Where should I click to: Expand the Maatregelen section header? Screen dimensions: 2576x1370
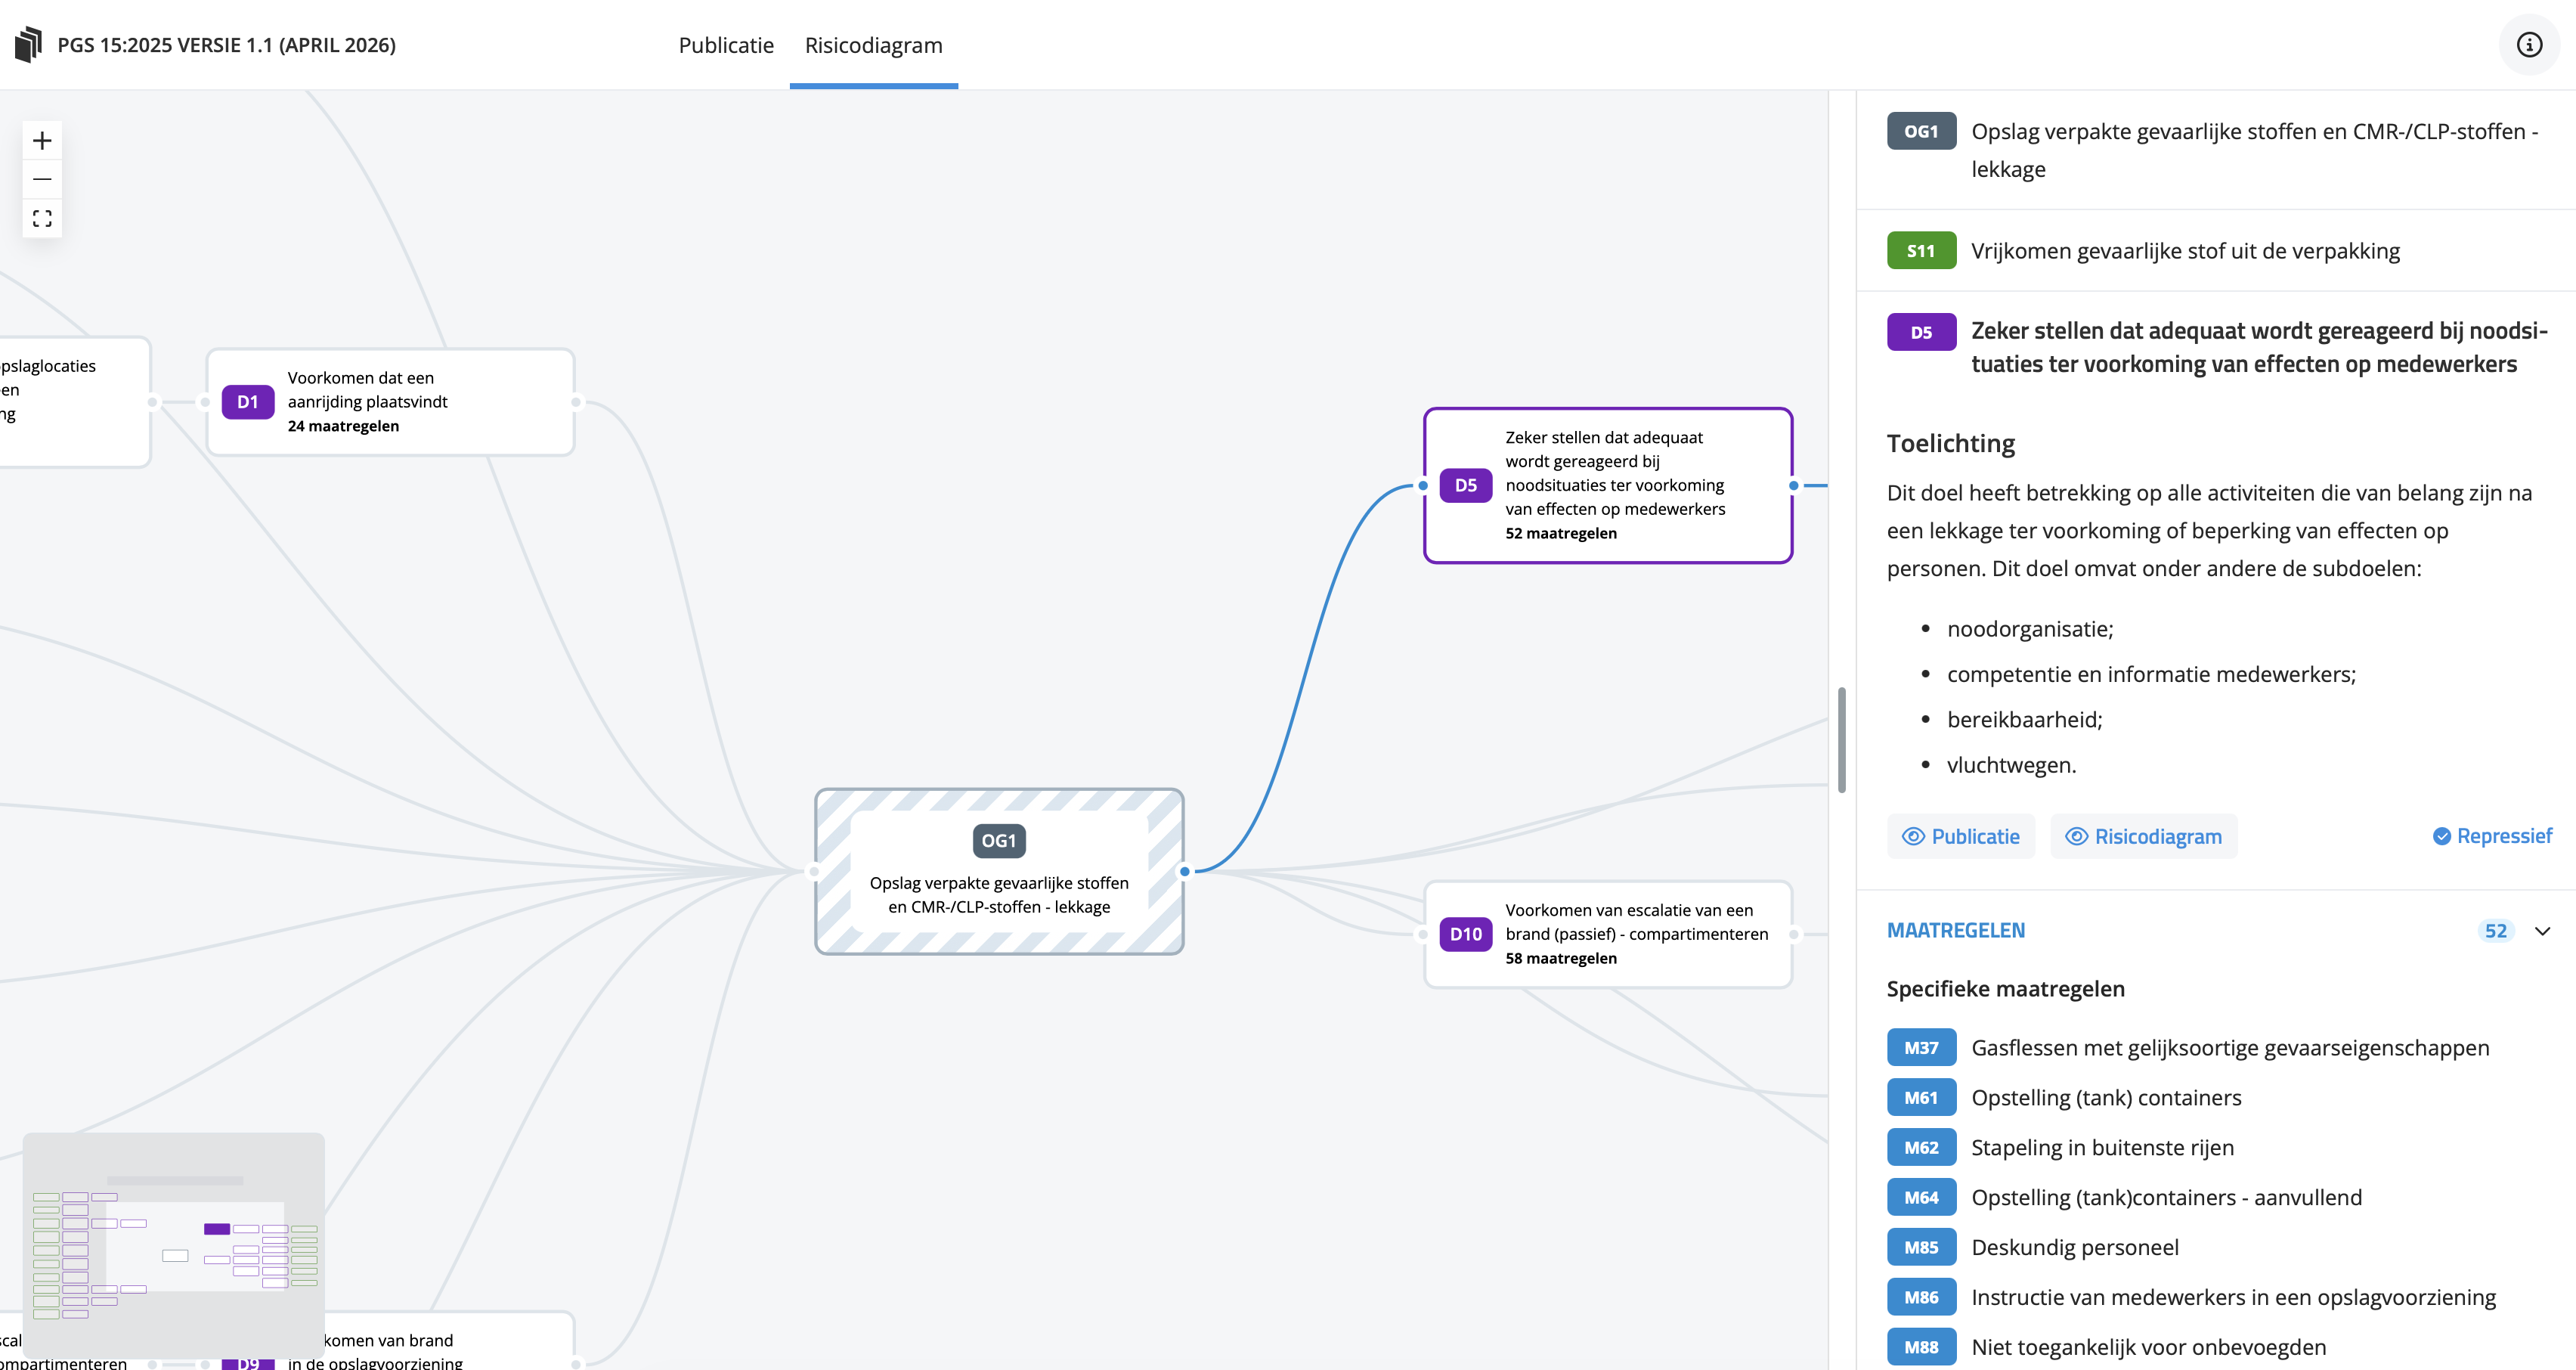click(1955, 931)
